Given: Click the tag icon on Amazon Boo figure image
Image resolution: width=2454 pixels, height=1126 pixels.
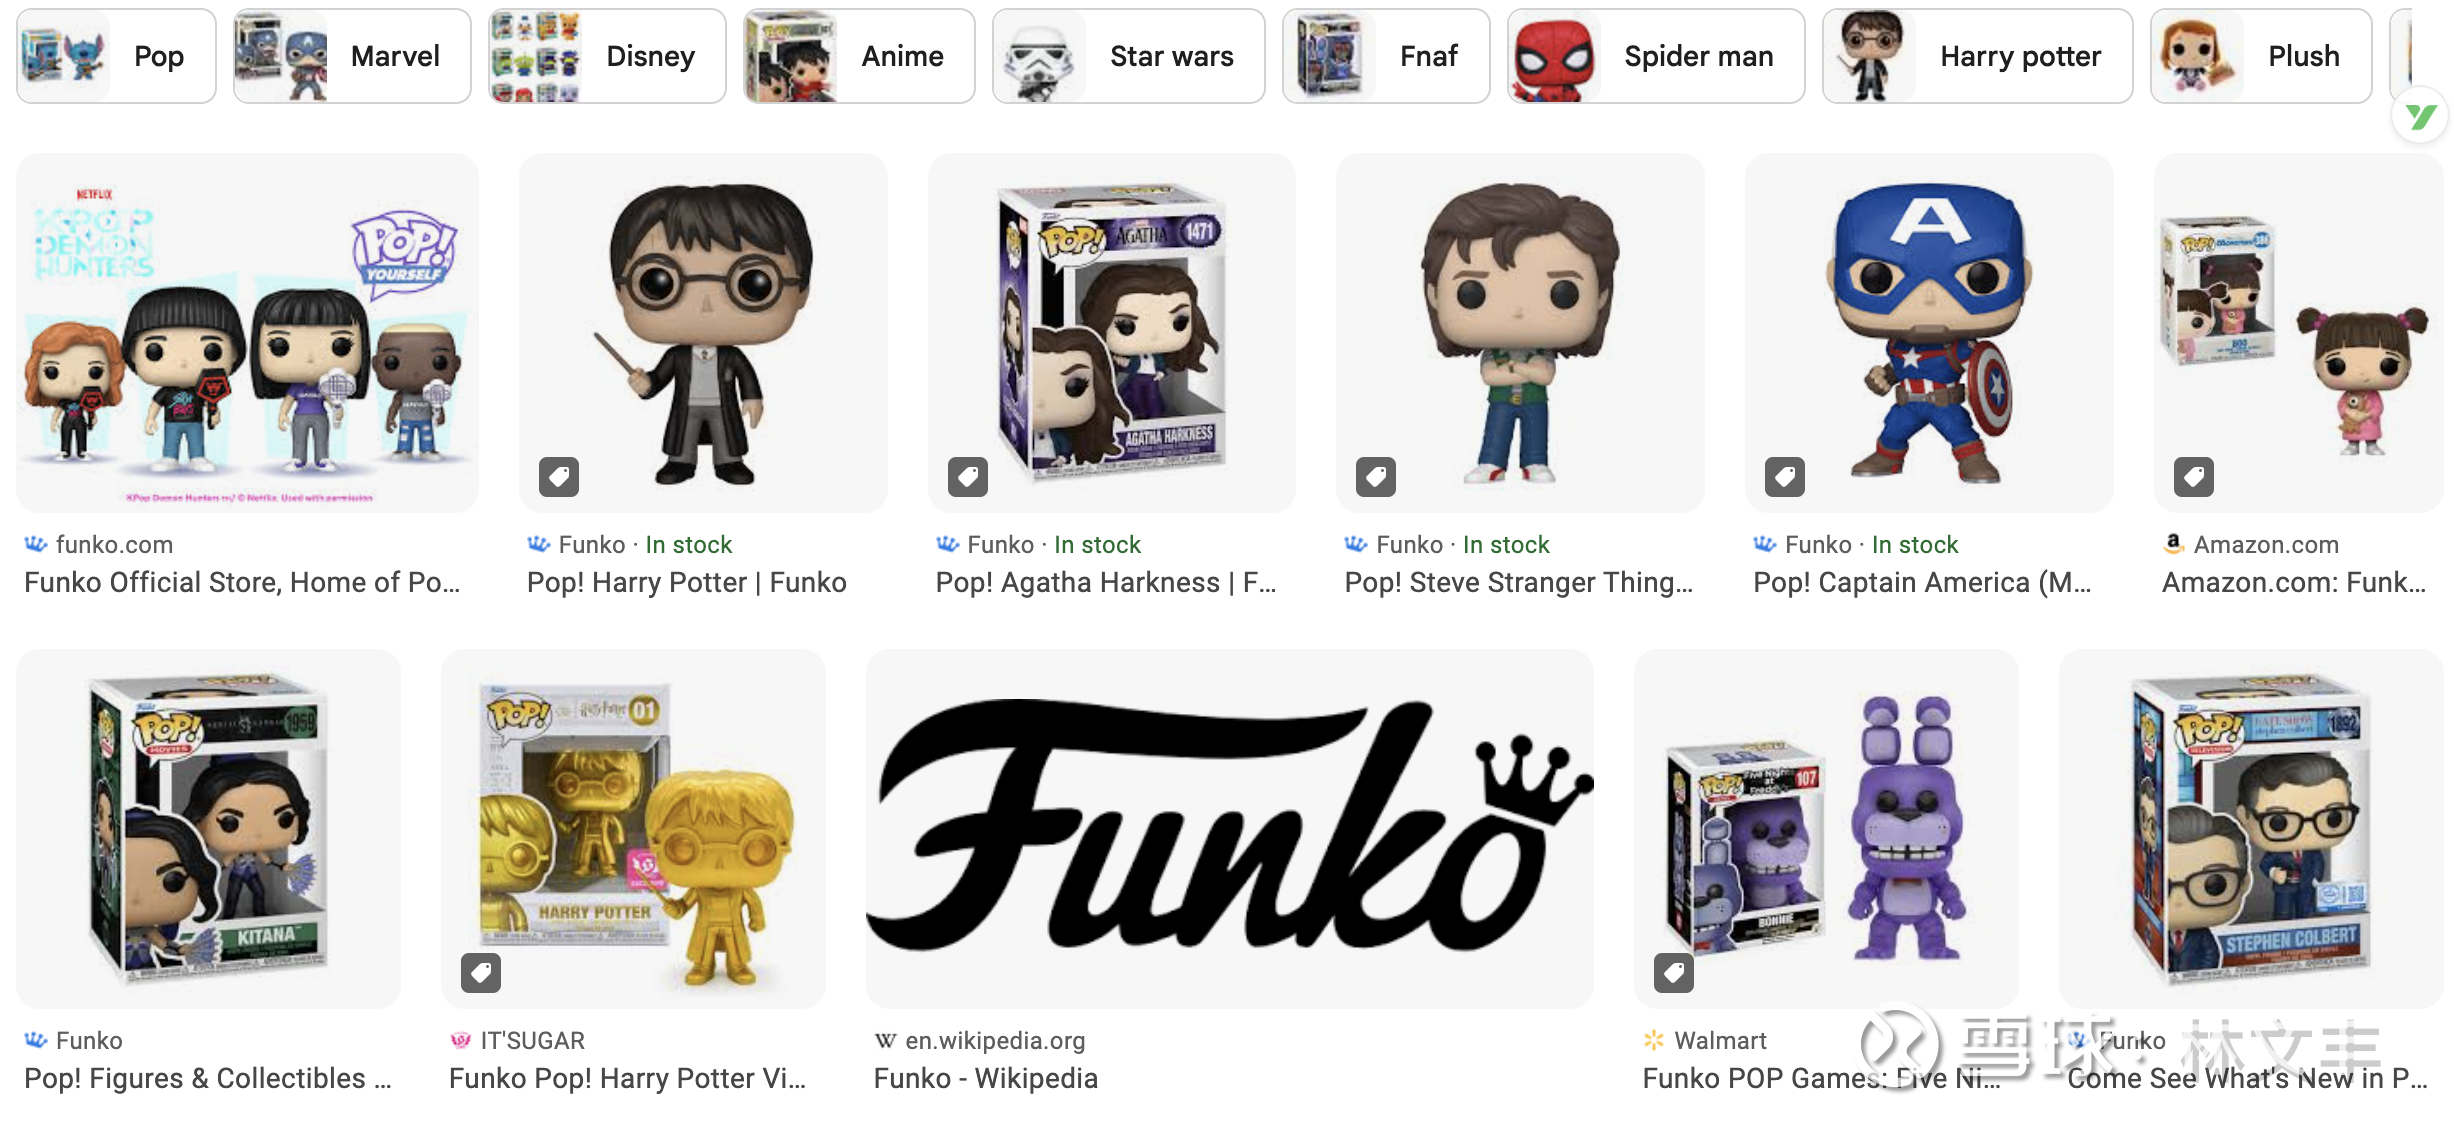Looking at the screenshot, I should point(2194,477).
